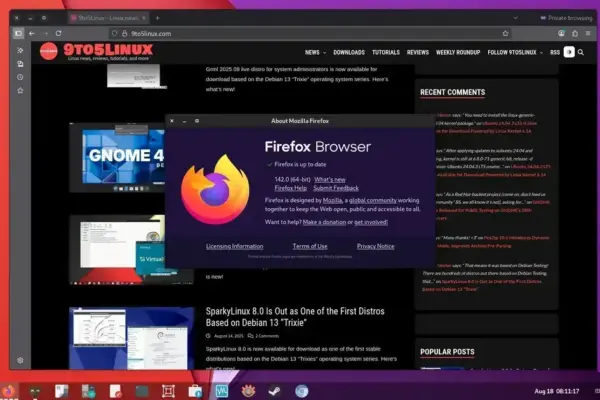Screen dimensions: 600x400
Task: Click the 9to5Linux round logo
Action: click(x=49, y=51)
